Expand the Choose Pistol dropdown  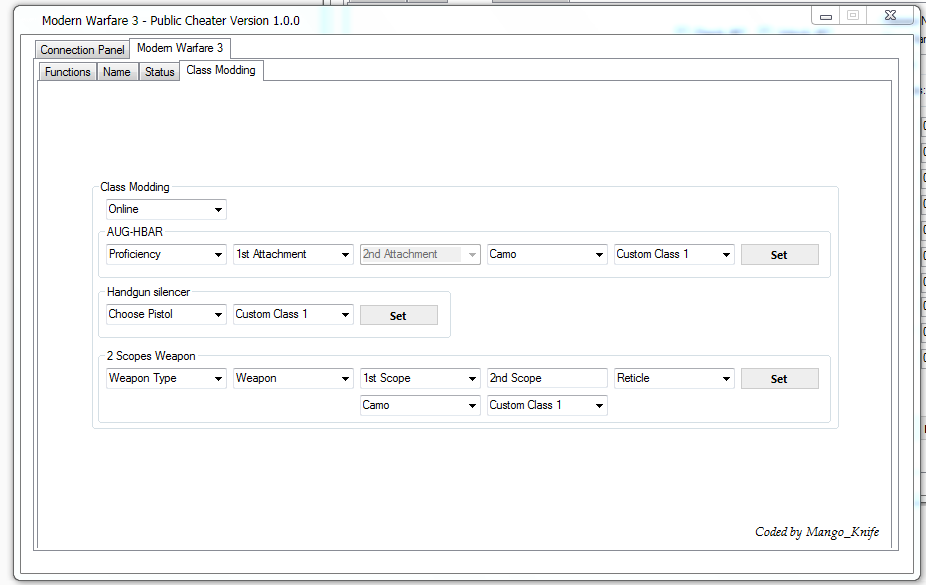(166, 315)
